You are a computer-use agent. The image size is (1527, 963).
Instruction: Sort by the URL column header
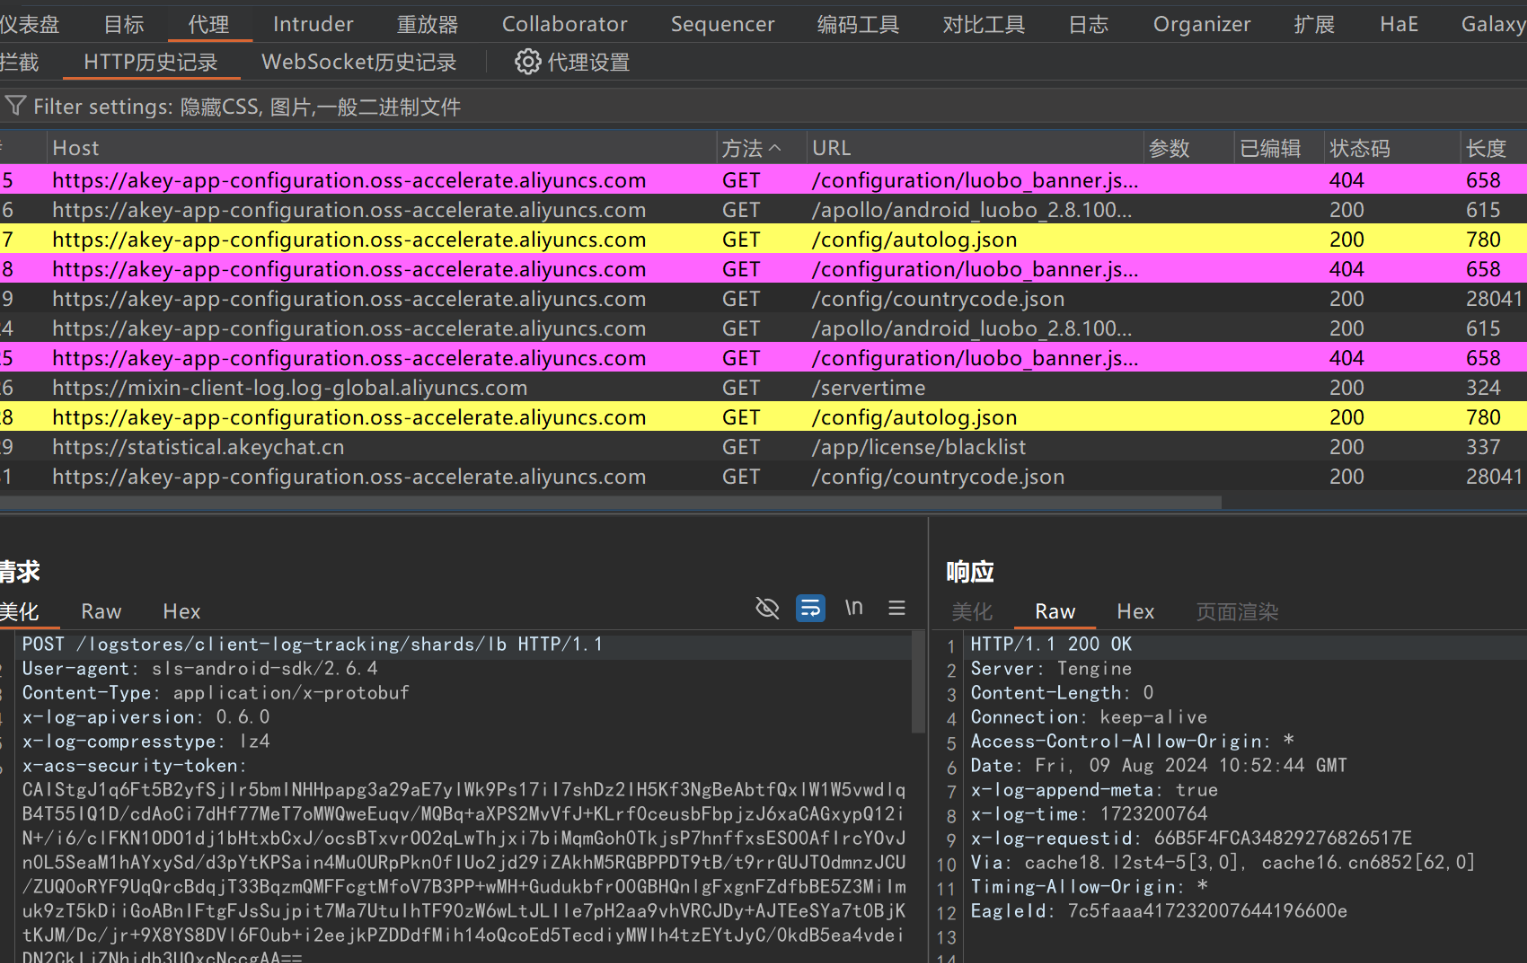tap(831, 148)
